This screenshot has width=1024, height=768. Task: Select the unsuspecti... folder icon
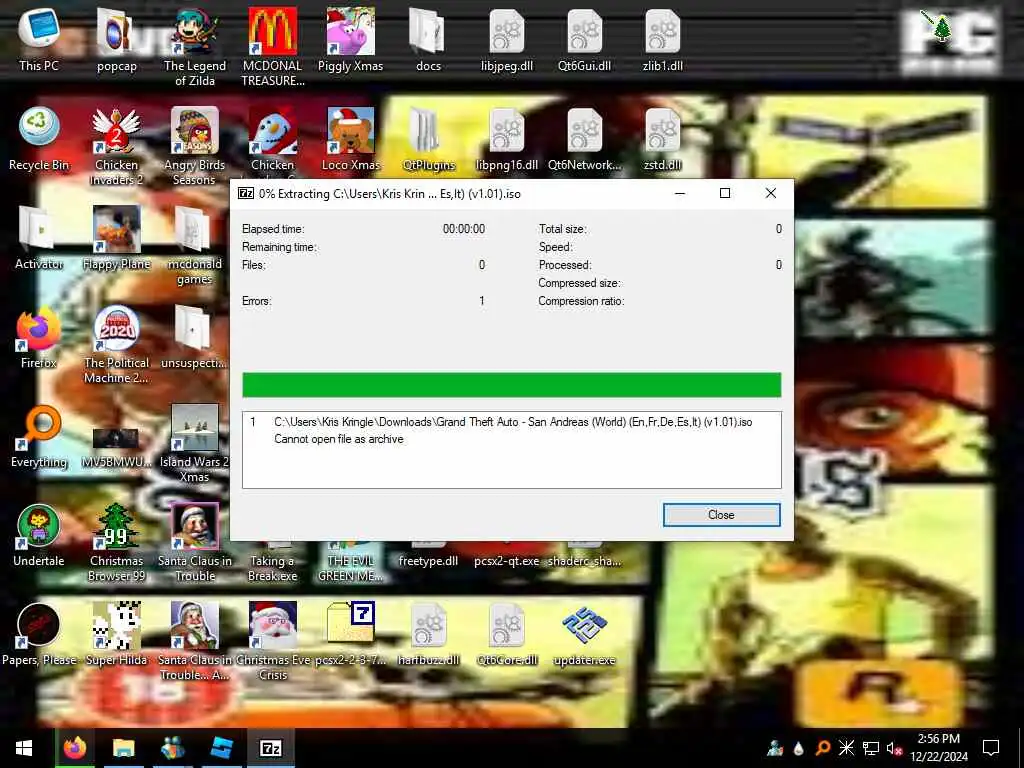(x=195, y=337)
